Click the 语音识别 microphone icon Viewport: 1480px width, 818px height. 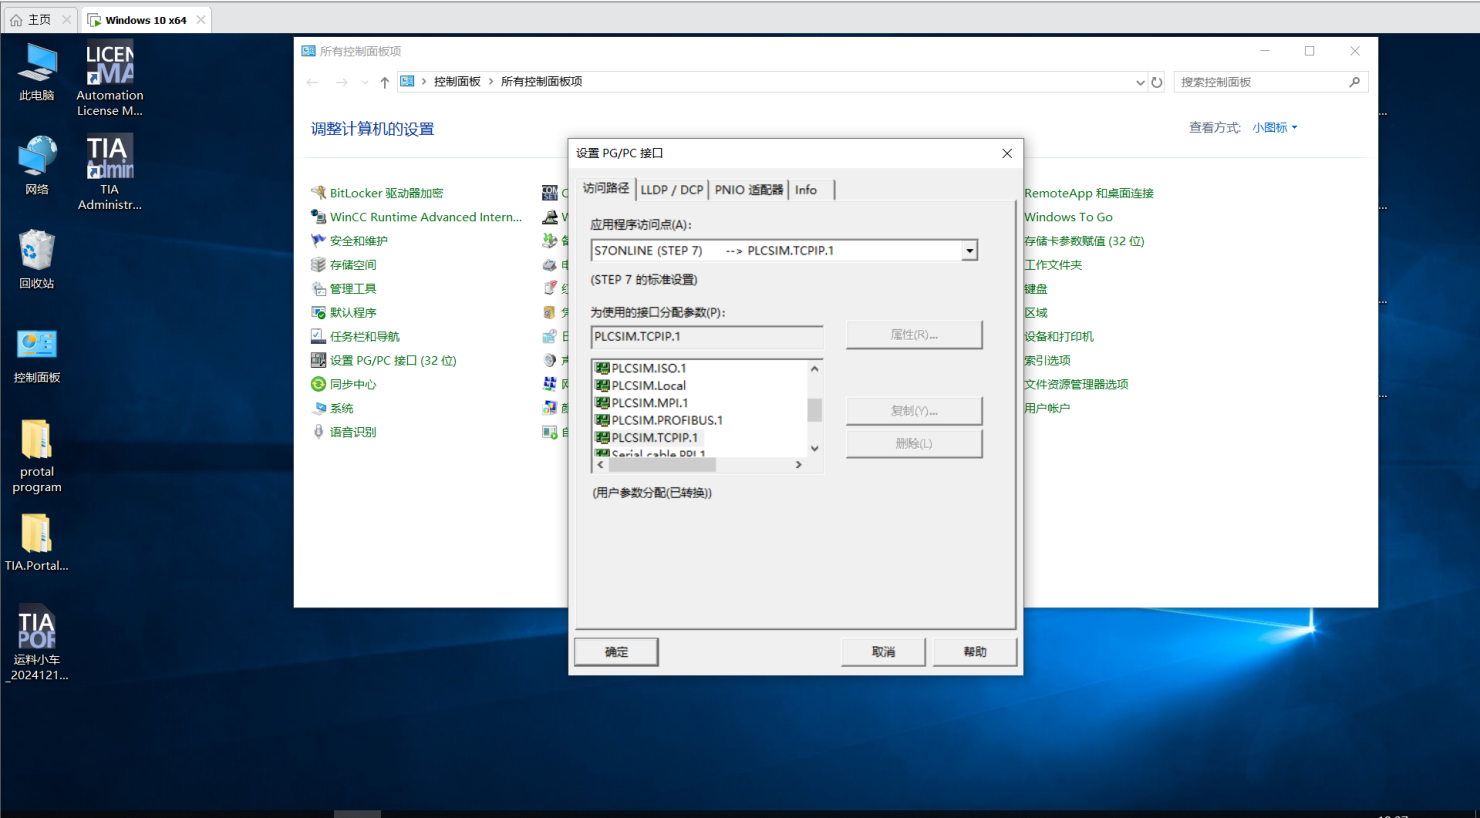pyautogui.click(x=318, y=433)
